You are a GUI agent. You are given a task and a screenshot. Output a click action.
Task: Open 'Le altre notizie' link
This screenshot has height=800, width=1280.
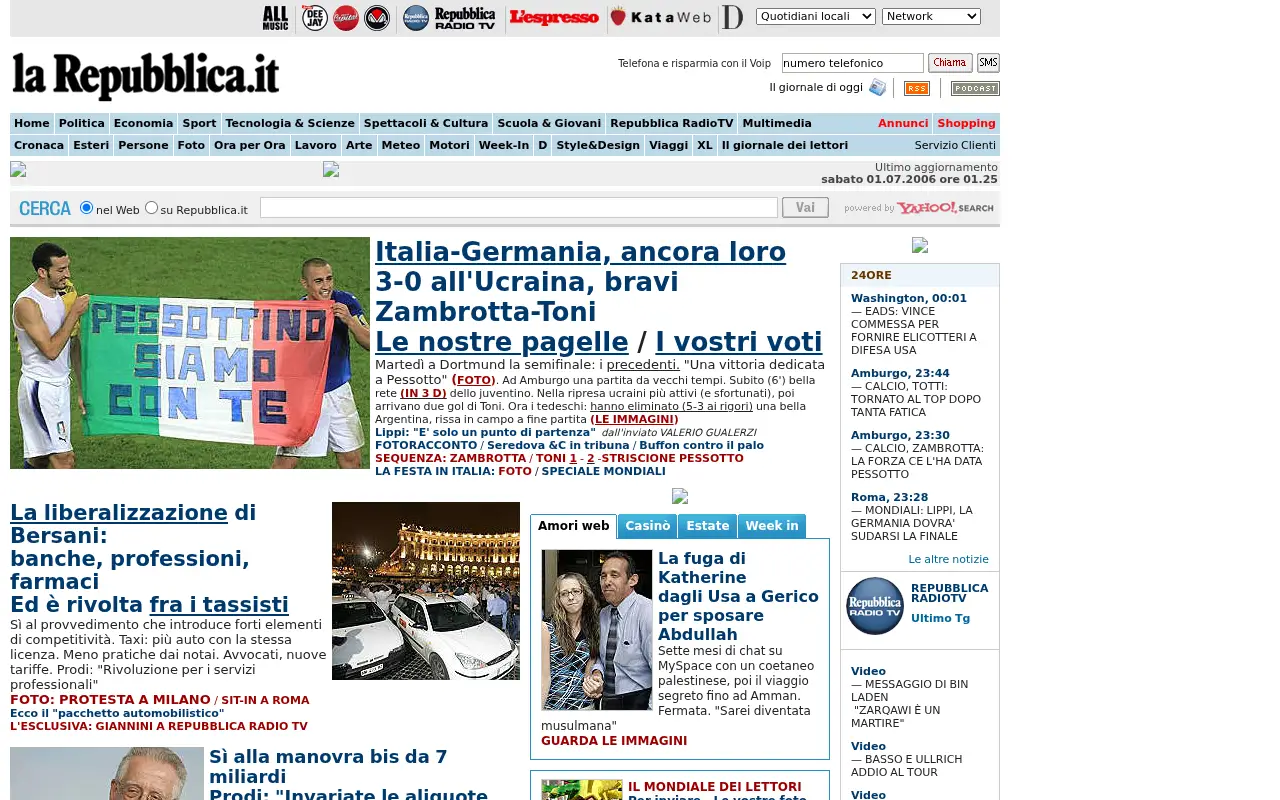pos(948,560)
